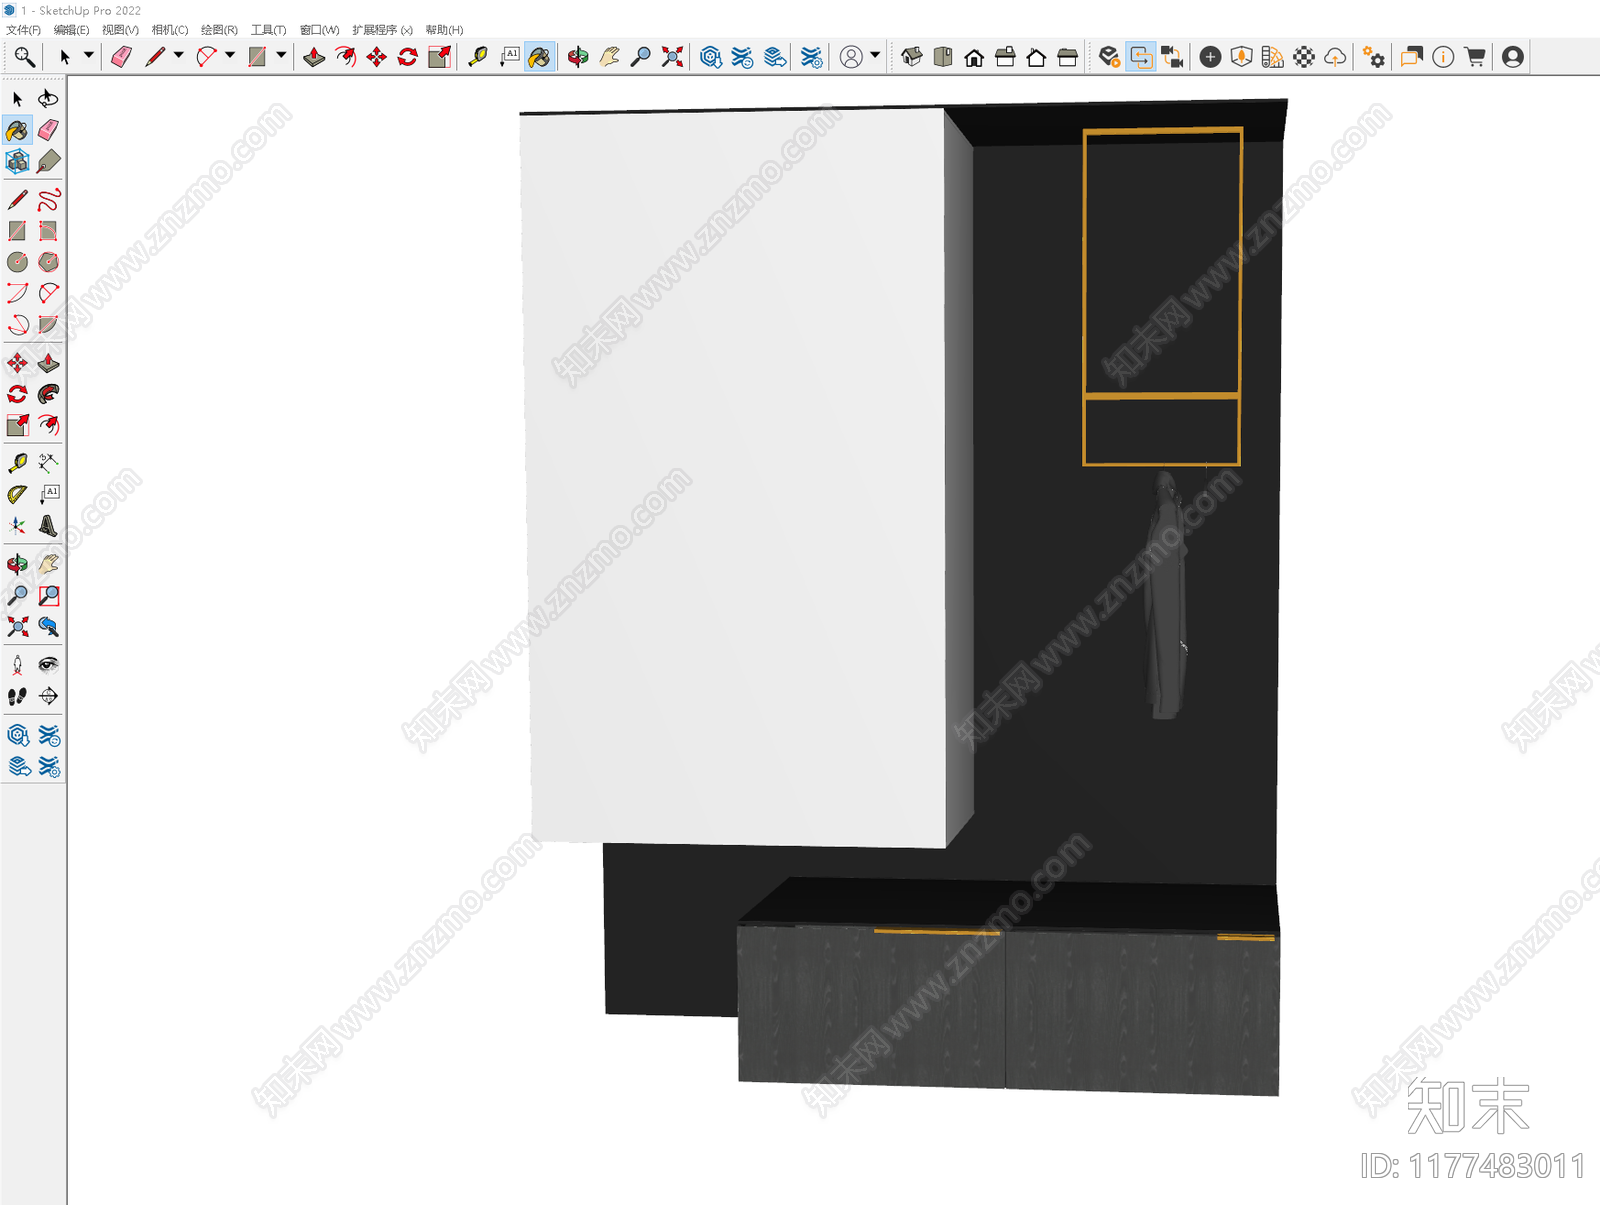Switch to Iso view

click(x=911, y=57)
